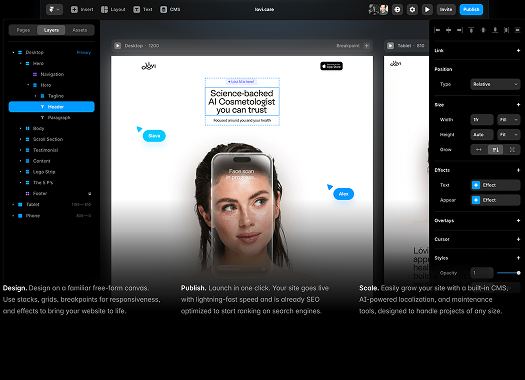This screenshot has width=525, height=380.
Task: Align left icon in properties panel
Action: 437,30
